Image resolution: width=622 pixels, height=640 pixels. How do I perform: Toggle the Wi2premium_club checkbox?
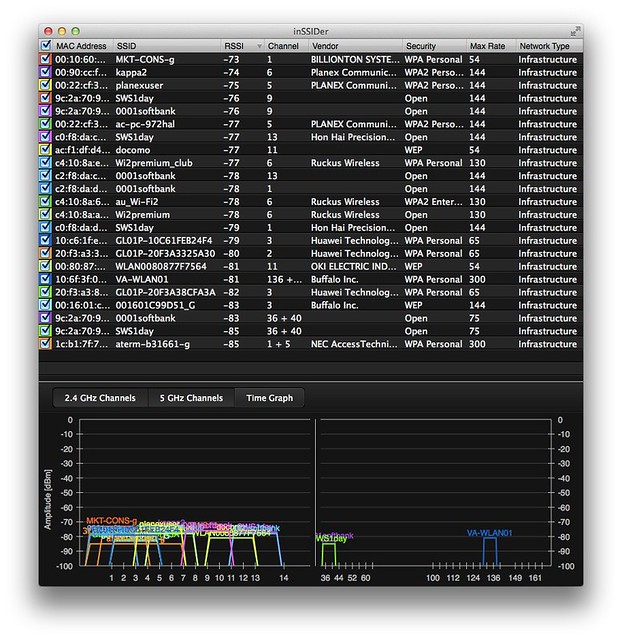(x=45, y=162)
